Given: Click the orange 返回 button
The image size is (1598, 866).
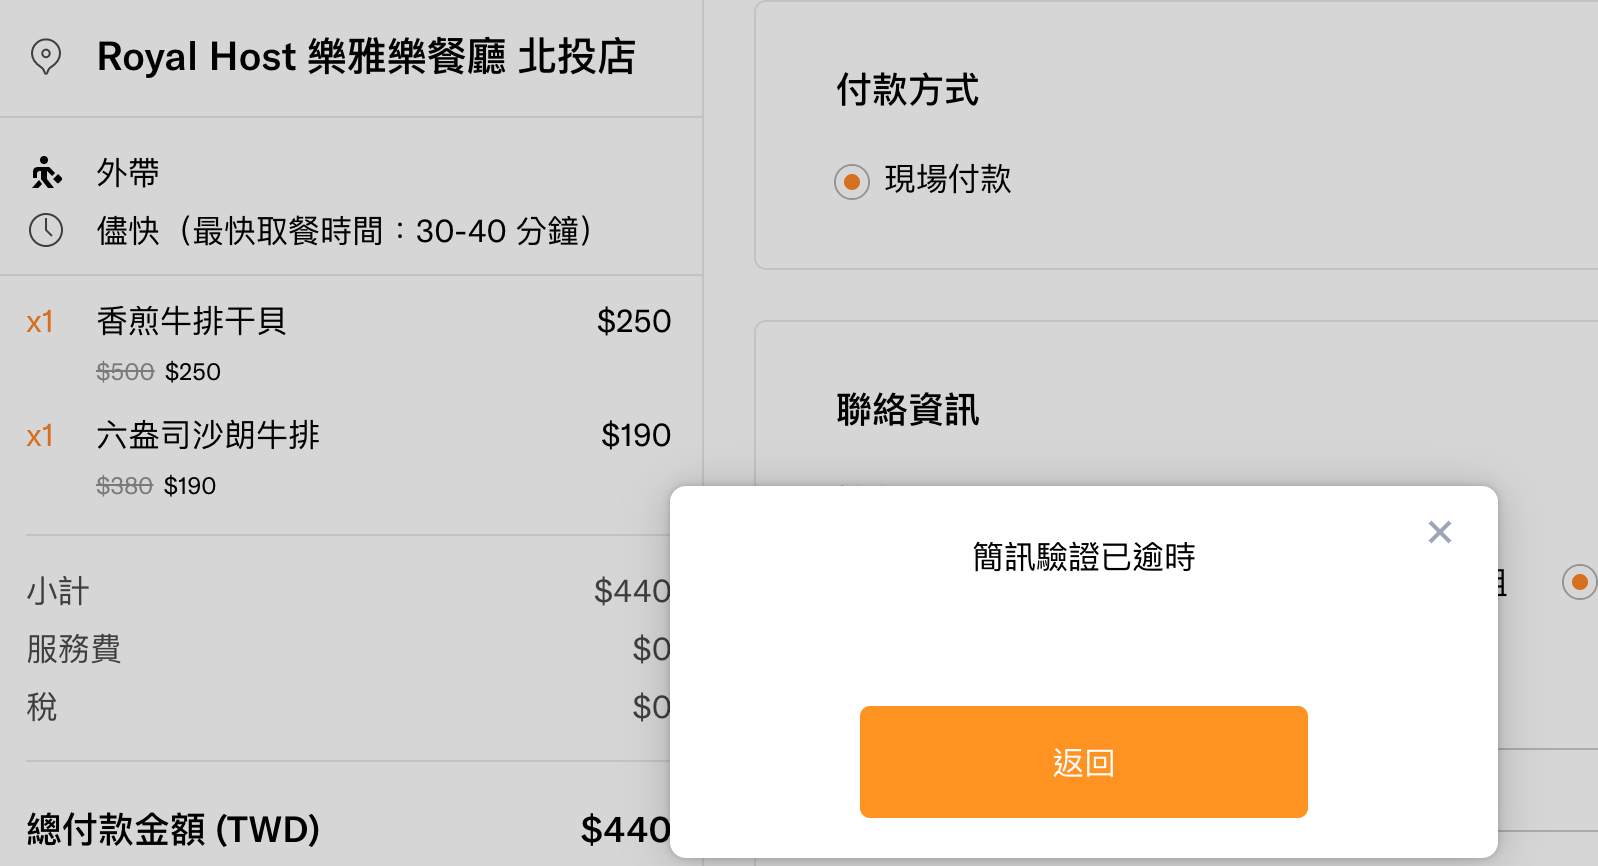Looking at the screenshot, I should click(1084, 762).
